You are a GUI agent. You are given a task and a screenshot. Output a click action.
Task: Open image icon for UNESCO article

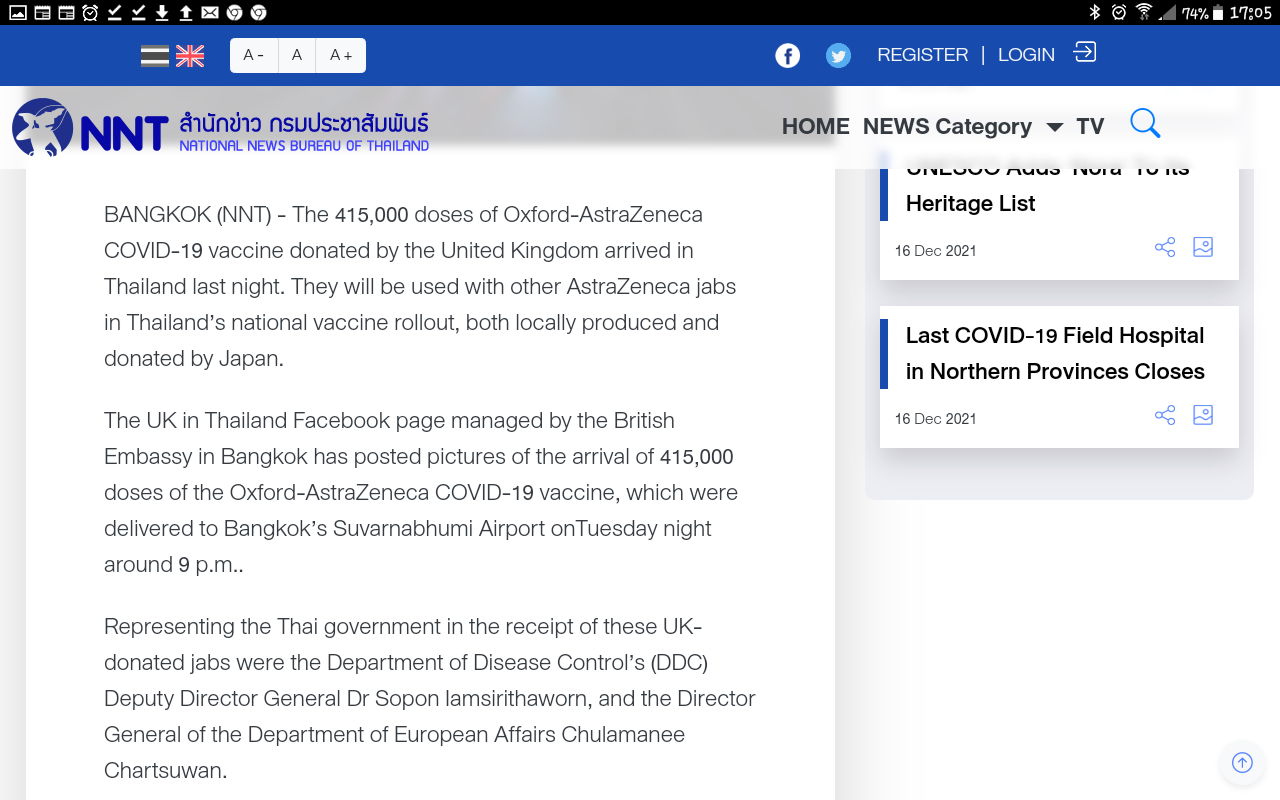(1203, 247)
